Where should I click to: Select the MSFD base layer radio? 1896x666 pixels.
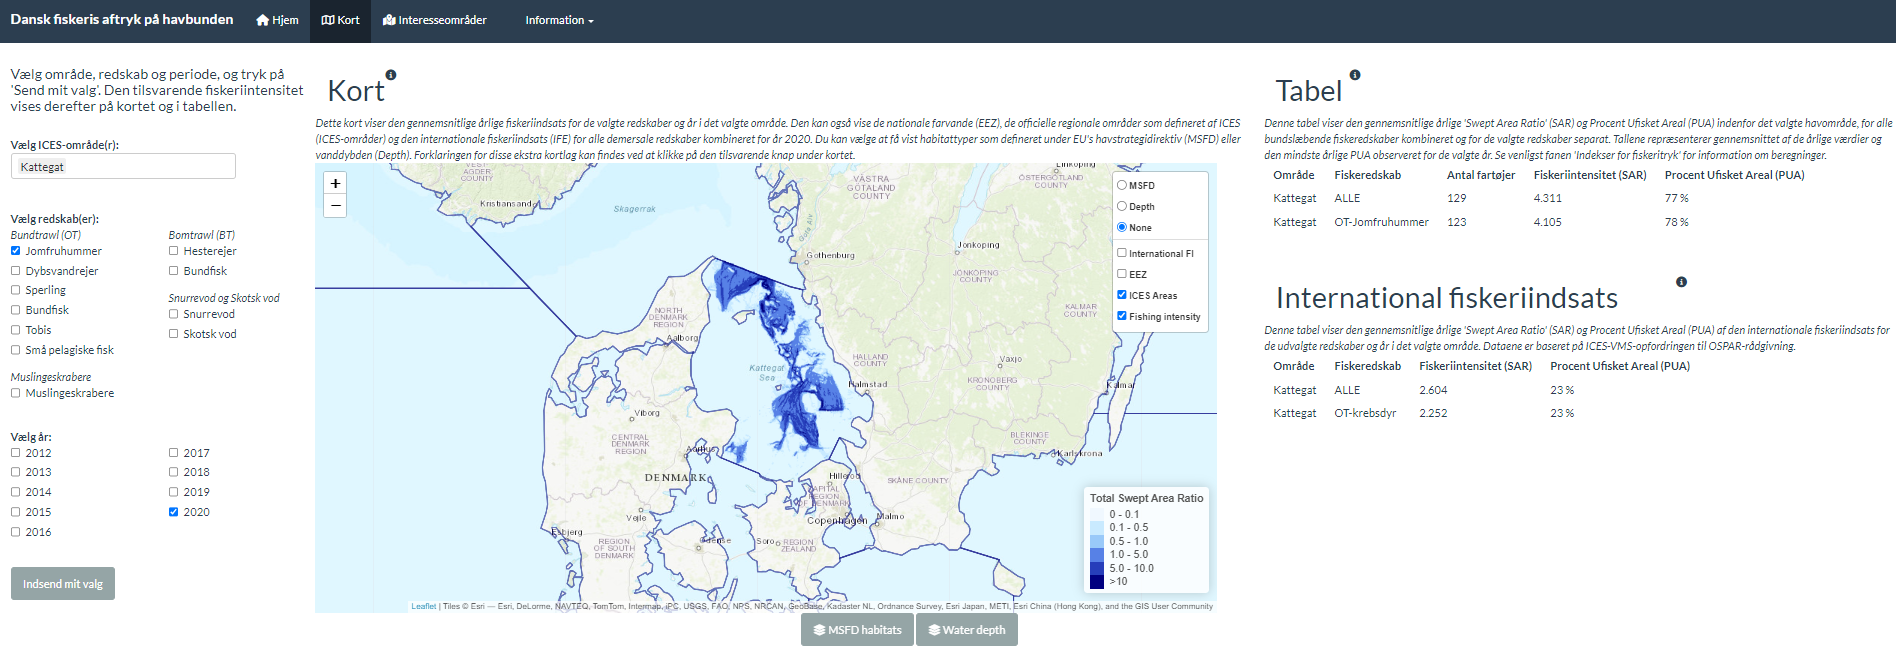coord(1122,185)
